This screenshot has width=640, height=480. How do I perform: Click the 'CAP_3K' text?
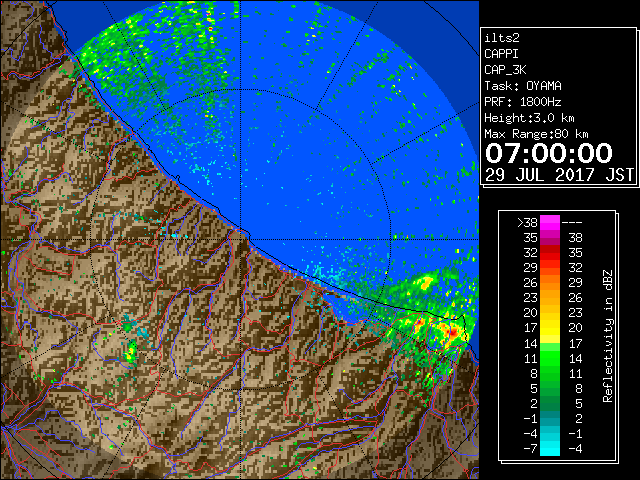[x=505, y=70]
